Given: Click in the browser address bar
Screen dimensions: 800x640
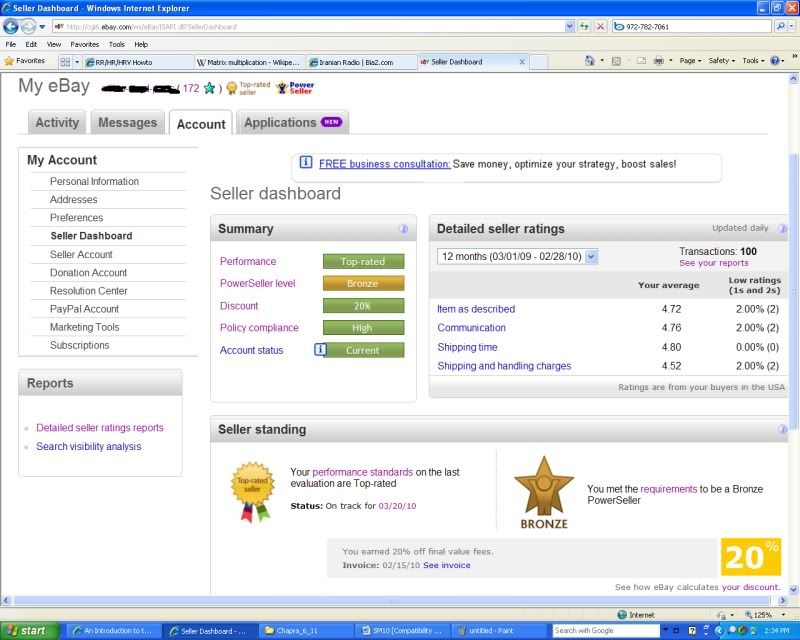Looking at the screenshot, I should tap(311, 27).
